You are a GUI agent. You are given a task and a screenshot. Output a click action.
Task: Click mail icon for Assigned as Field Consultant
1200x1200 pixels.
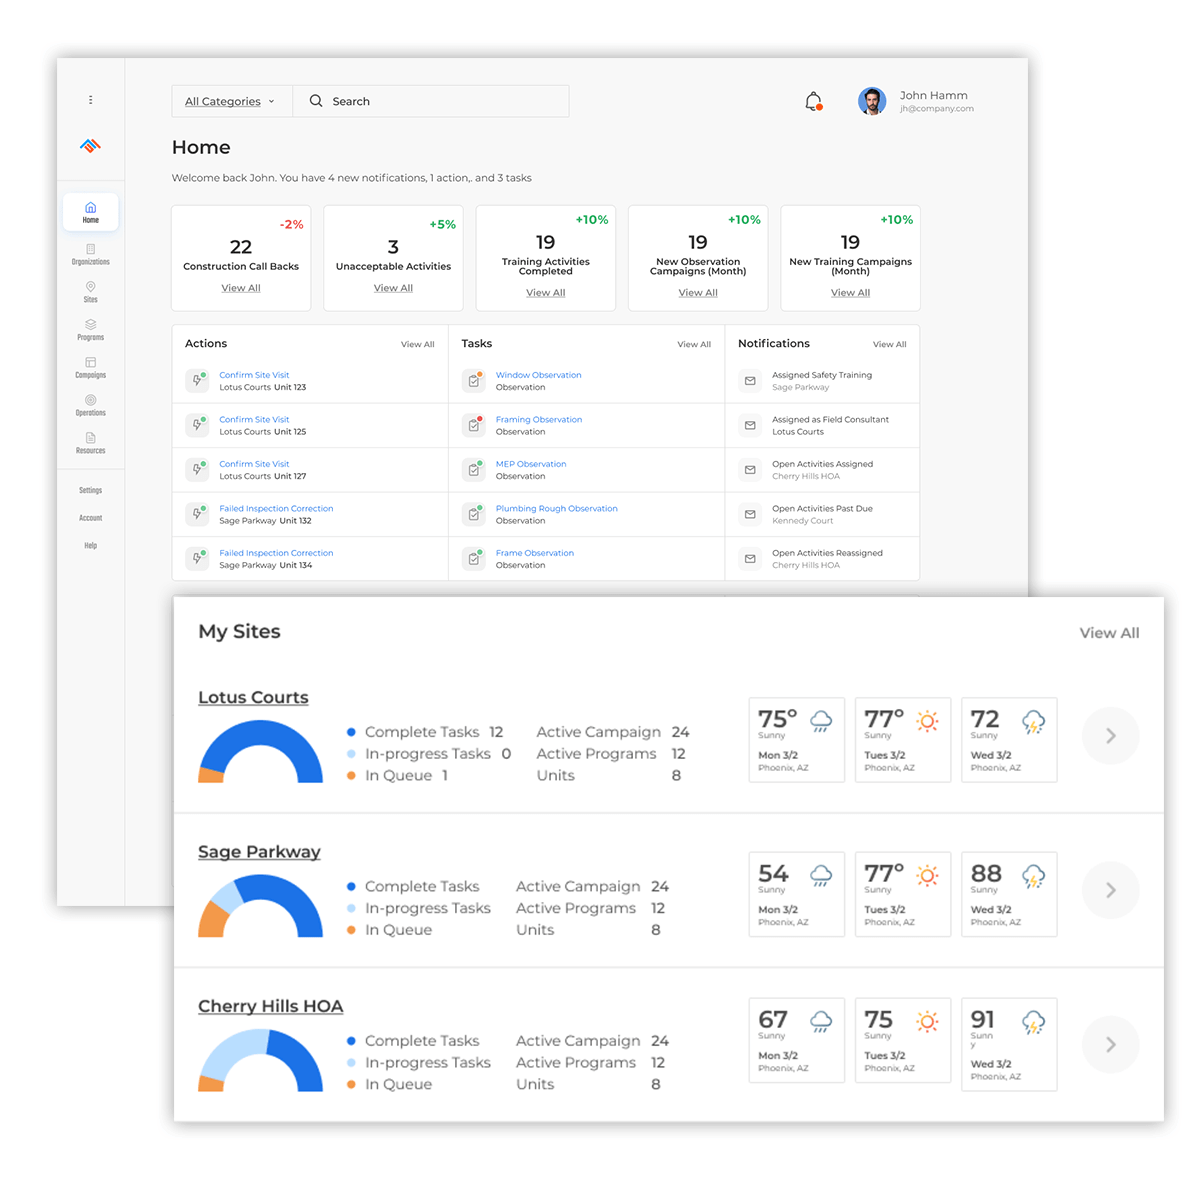(750, 425)
